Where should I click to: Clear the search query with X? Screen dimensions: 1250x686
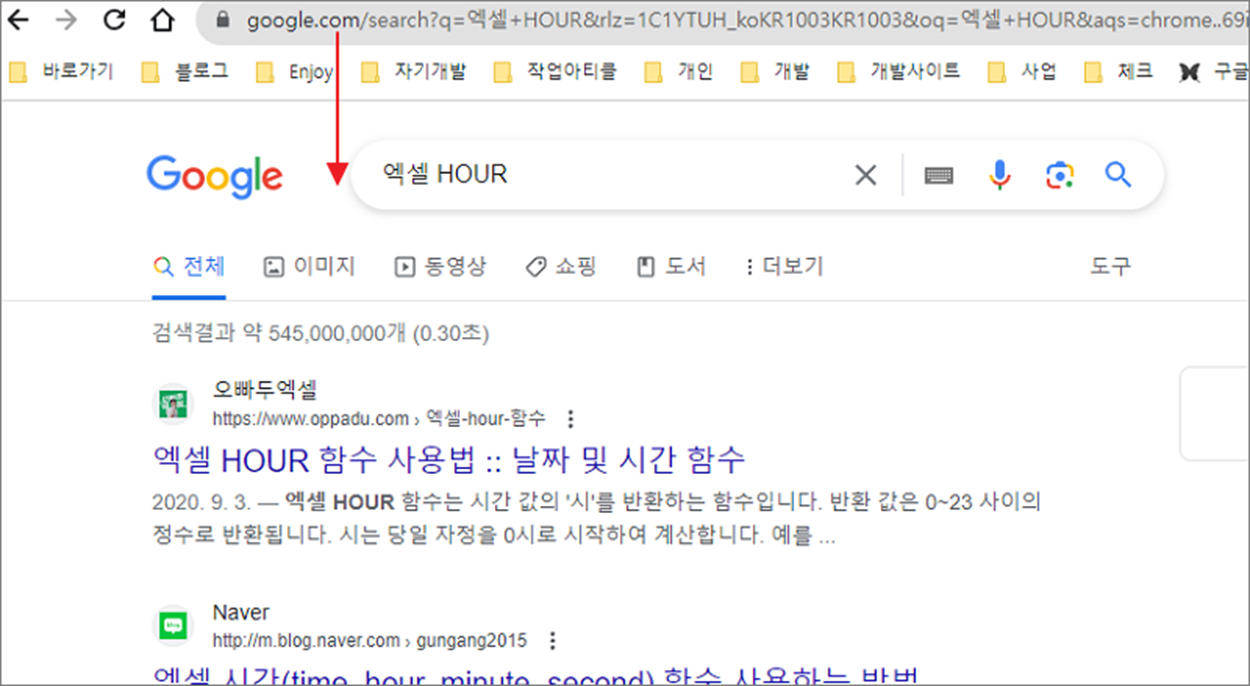865,176
